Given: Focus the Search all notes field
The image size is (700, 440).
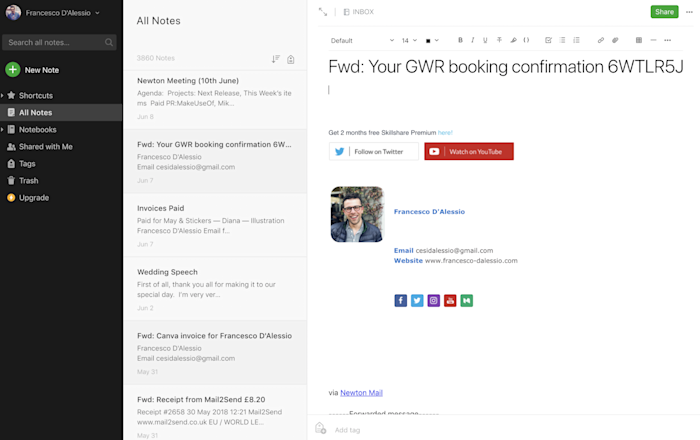Looking at the screenshot, I should point(59,42).
